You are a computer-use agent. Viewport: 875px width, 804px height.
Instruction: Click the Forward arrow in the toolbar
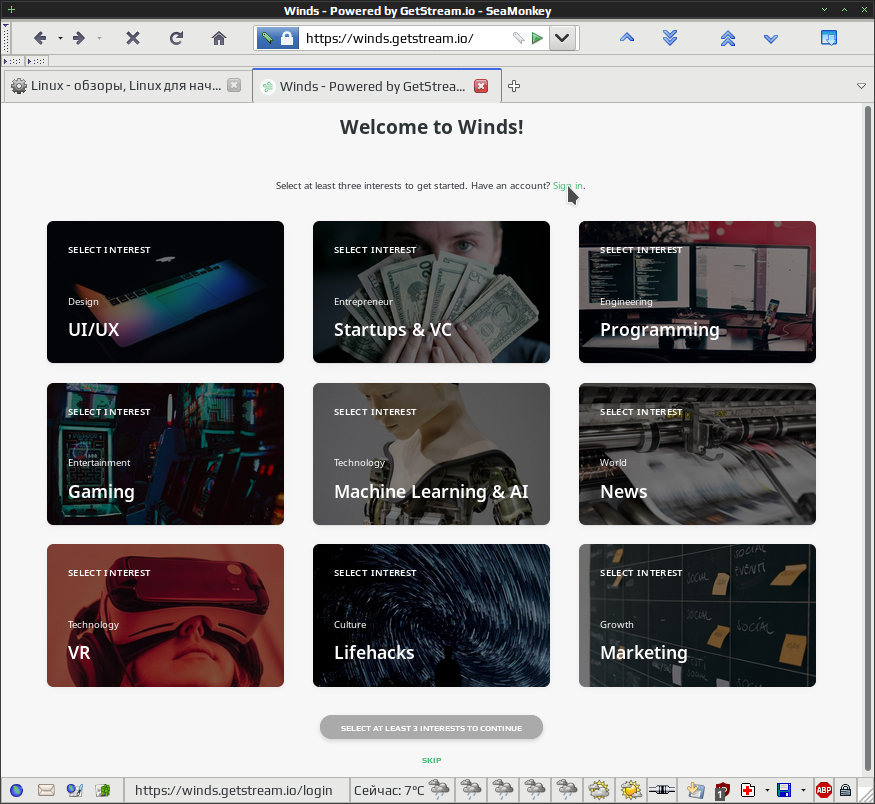click(x=79, y=38)
